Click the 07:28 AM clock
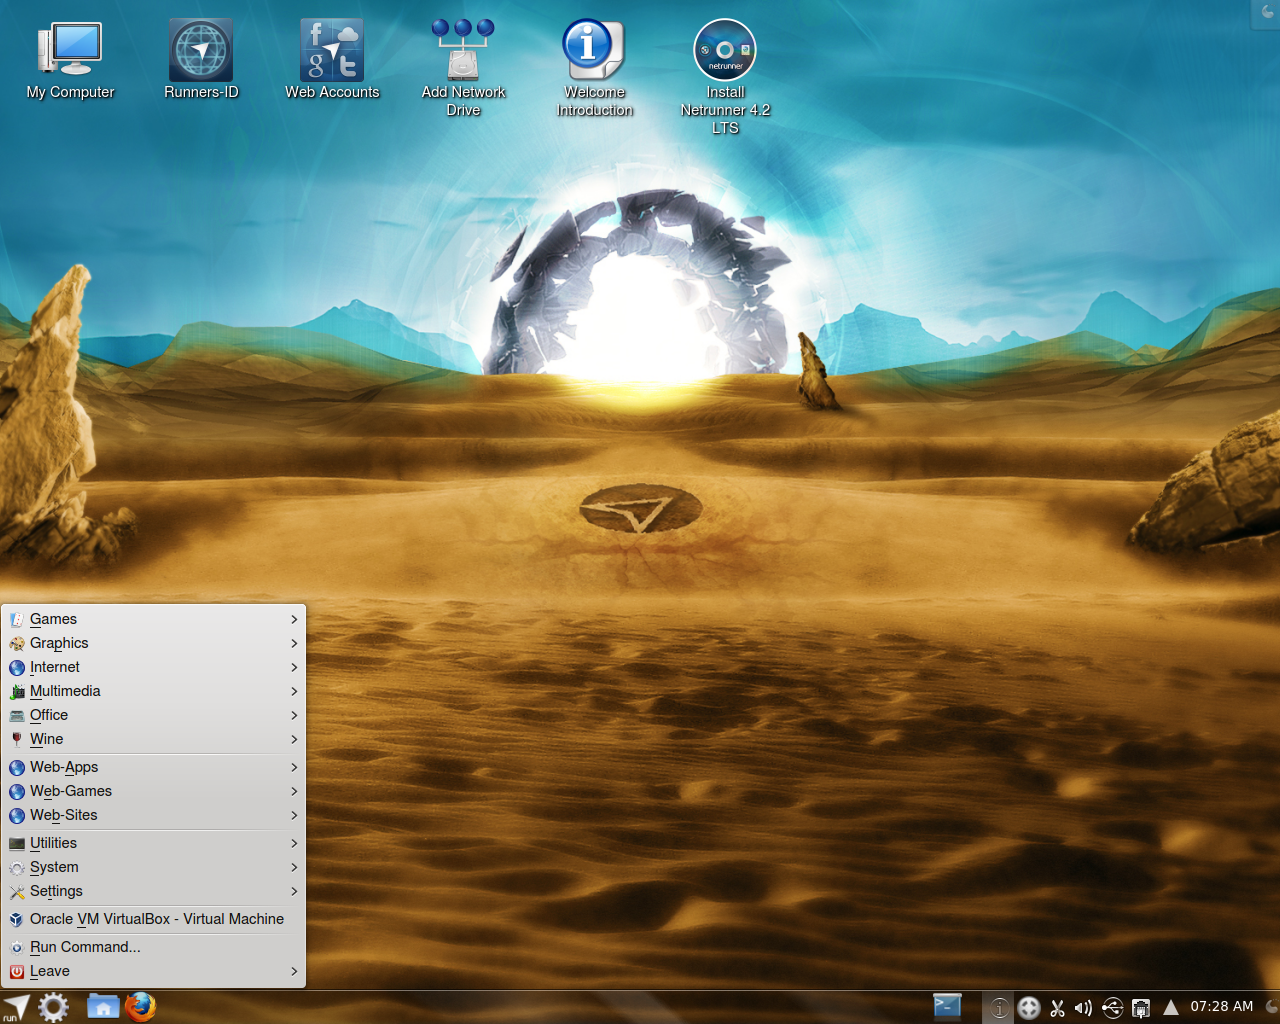1280x1024 pixels. click(1222, 1006)
